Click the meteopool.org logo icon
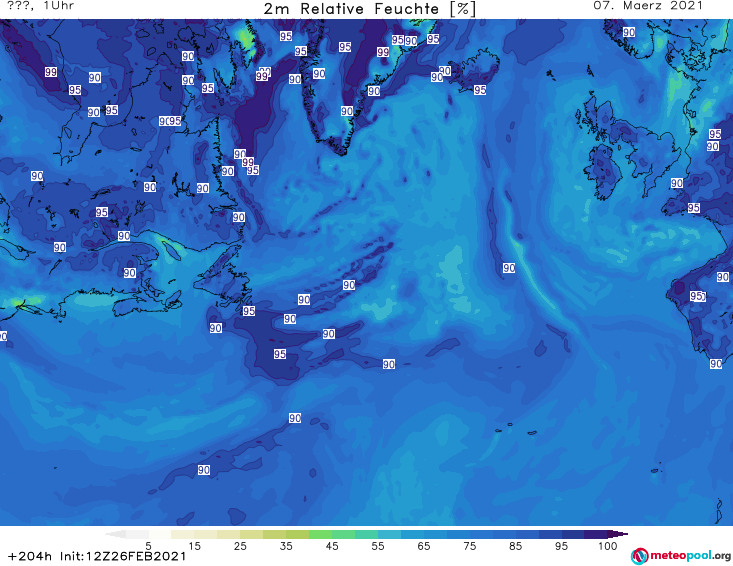 tap(640, 556)
